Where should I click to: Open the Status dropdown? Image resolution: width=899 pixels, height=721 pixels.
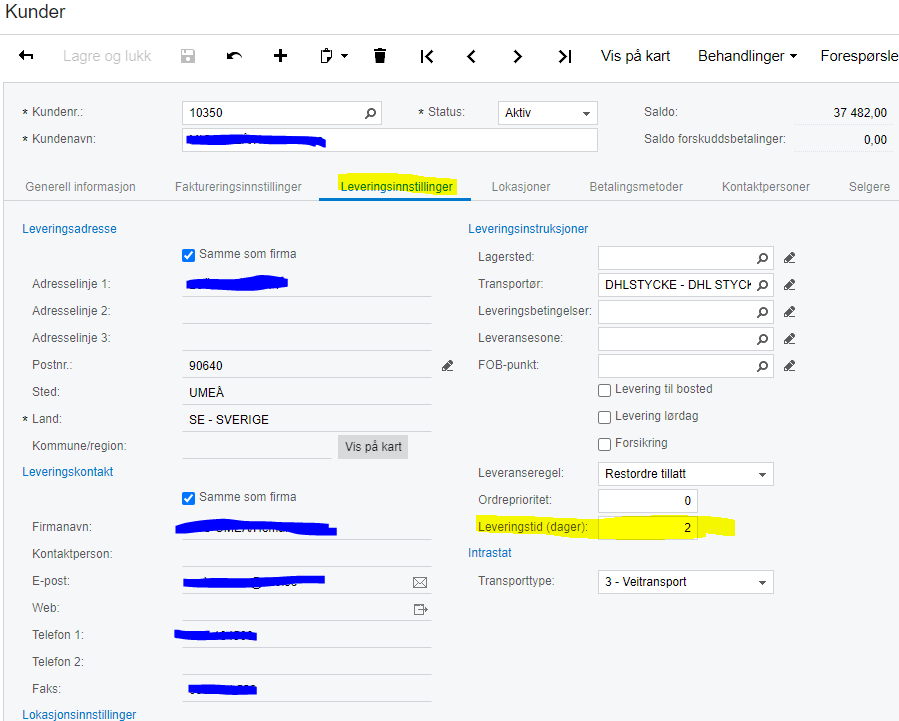point(548,113)
